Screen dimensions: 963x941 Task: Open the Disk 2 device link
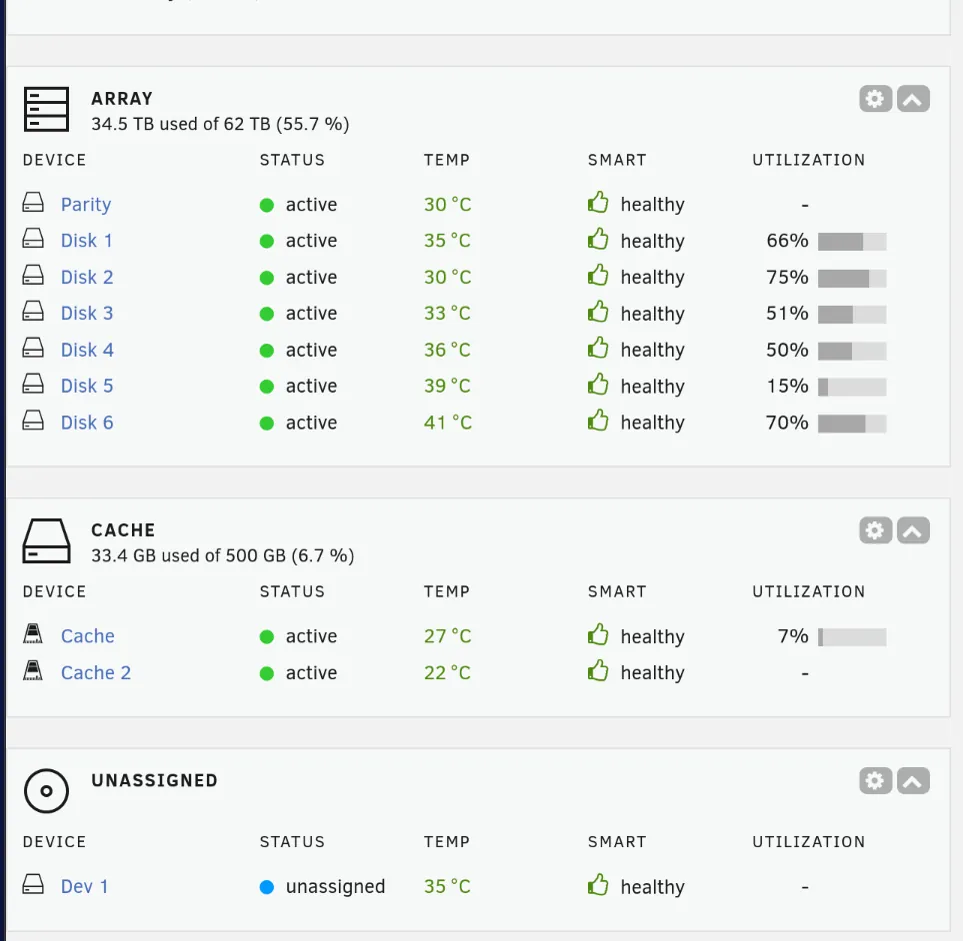click(87, 277)
